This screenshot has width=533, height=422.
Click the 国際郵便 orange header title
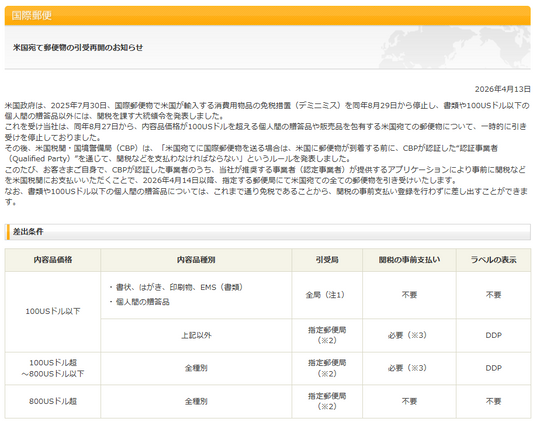(32, 15)
